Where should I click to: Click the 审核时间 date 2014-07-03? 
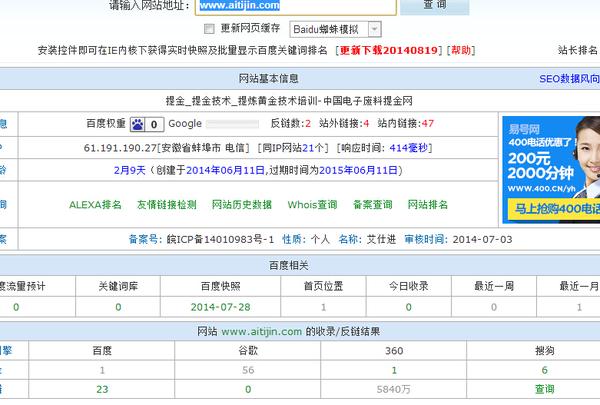[482, 240]
